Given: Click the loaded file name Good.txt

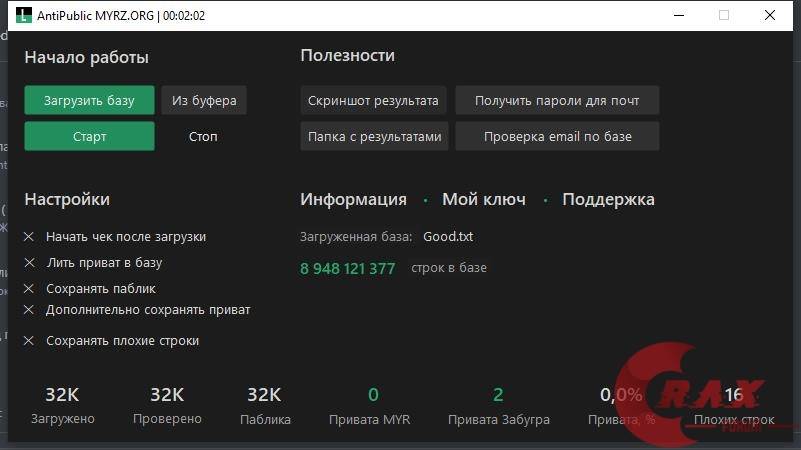Looking at the screenshot, I should click(x=448, y=236).
